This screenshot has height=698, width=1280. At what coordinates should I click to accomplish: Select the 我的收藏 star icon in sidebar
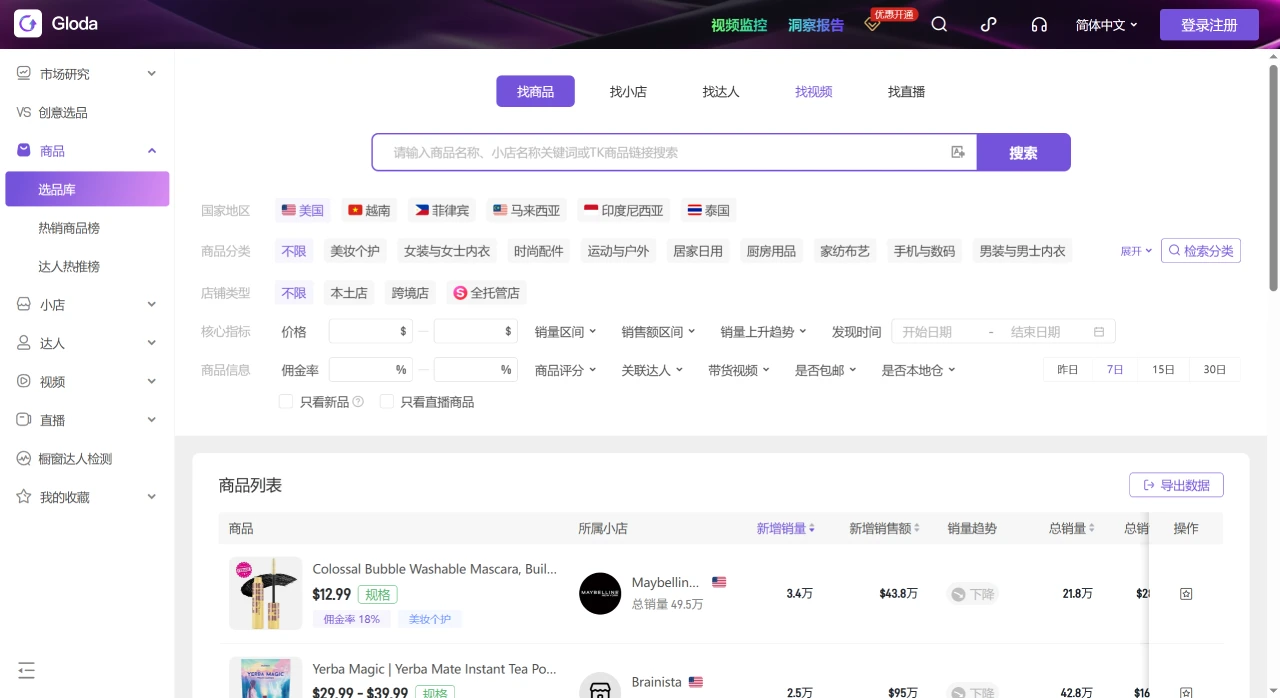tap(22, 497)
